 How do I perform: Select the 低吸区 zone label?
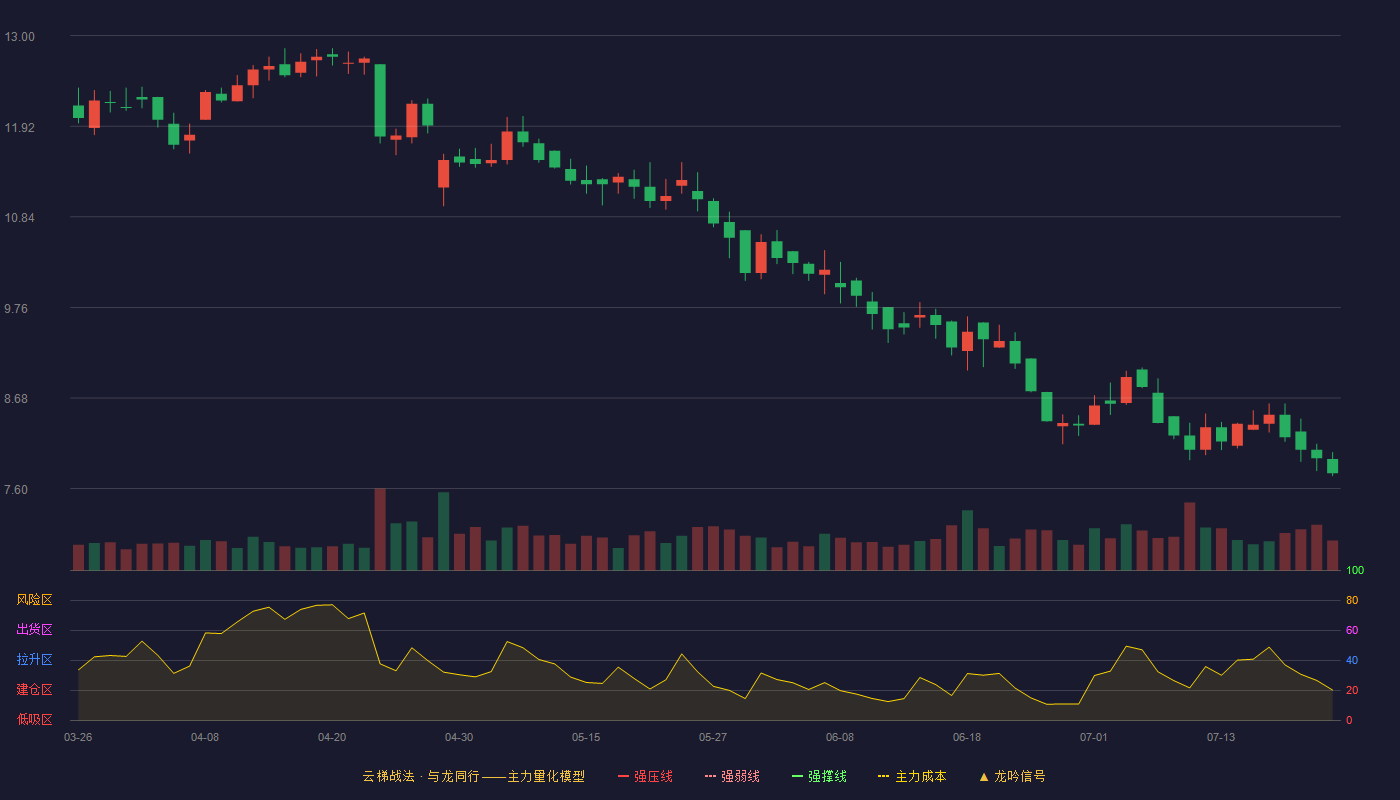[x=34, y=719]
